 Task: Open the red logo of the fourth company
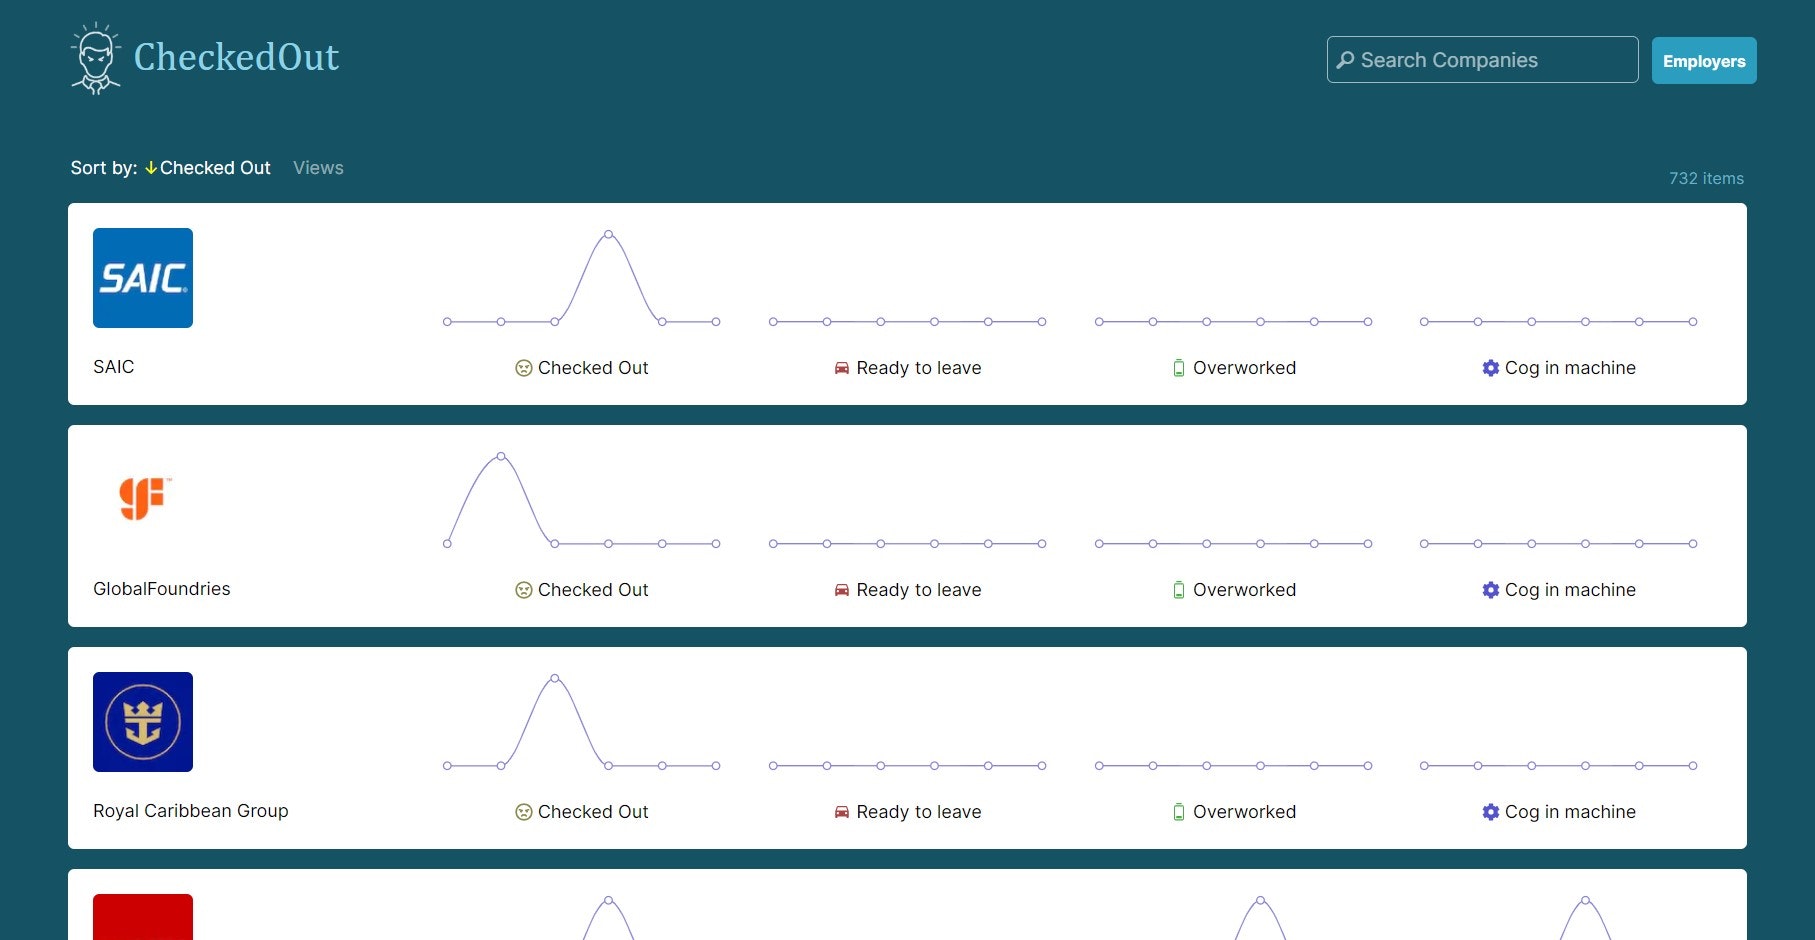click(x=143, y=917)
